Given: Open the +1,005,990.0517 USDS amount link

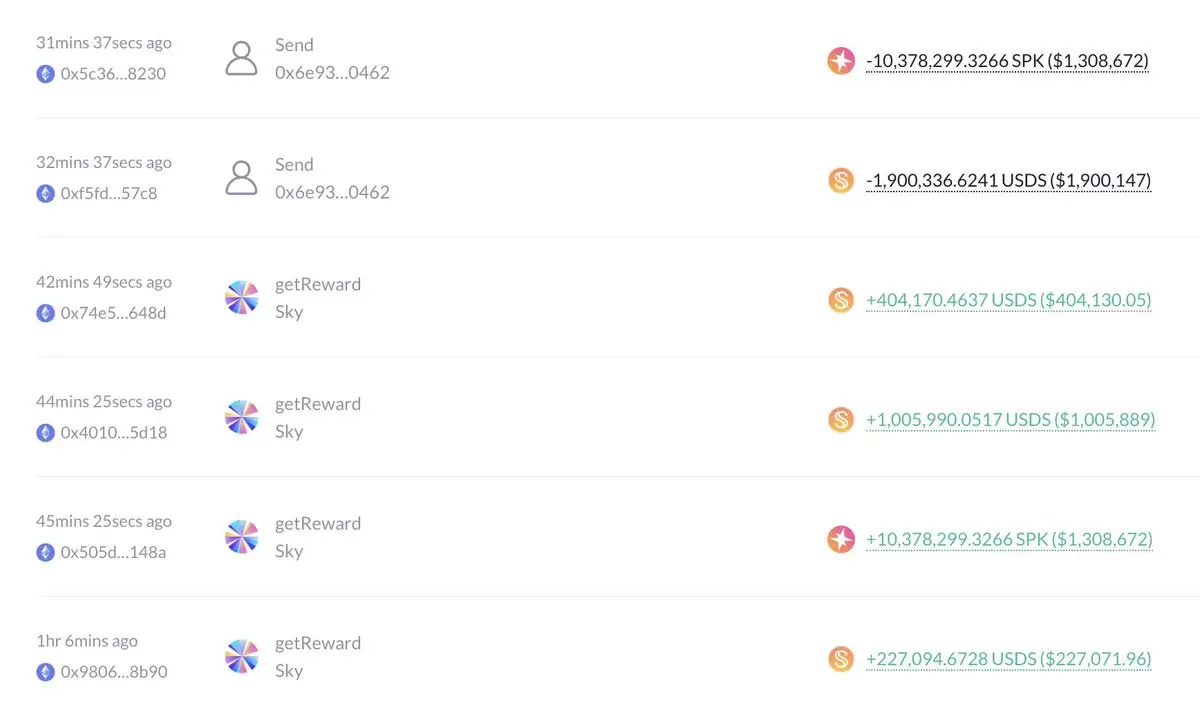Looking at the screenshot, I should (x=1011, y=420).
